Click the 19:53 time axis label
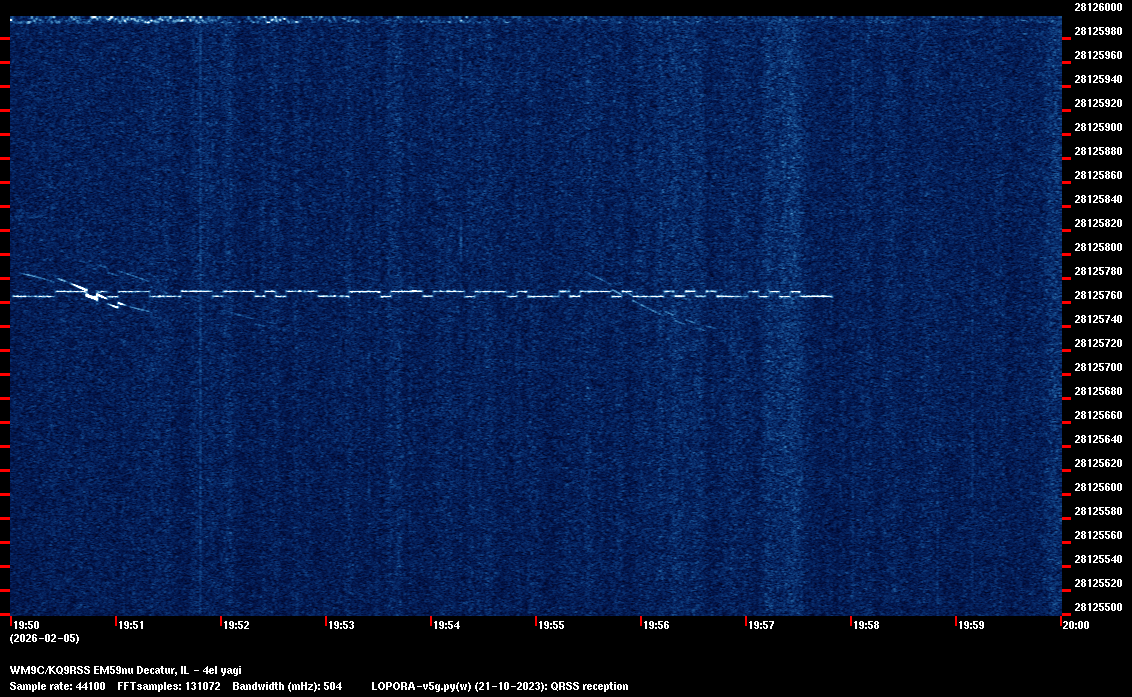The image size is (1132, 697). pyautogui.click(x=341, y=625)
